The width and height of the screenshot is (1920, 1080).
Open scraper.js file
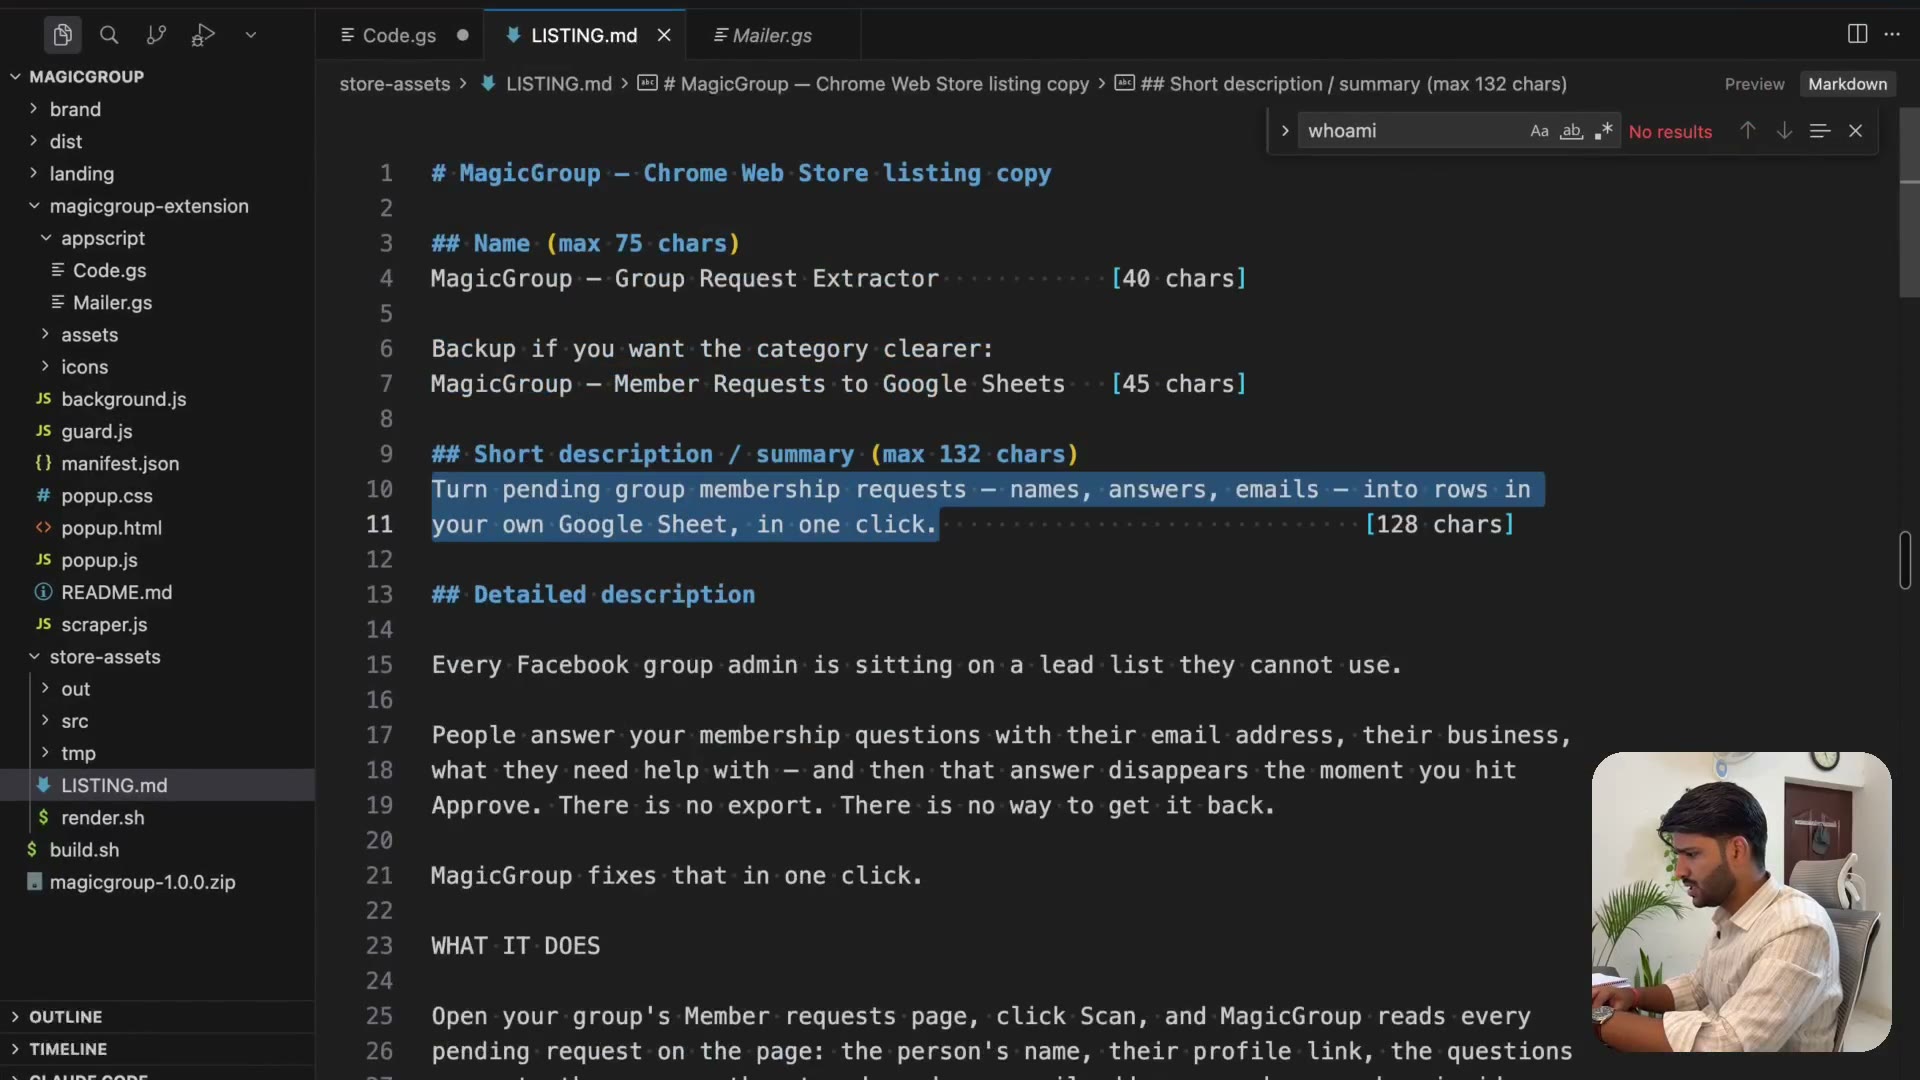[104, 624]
